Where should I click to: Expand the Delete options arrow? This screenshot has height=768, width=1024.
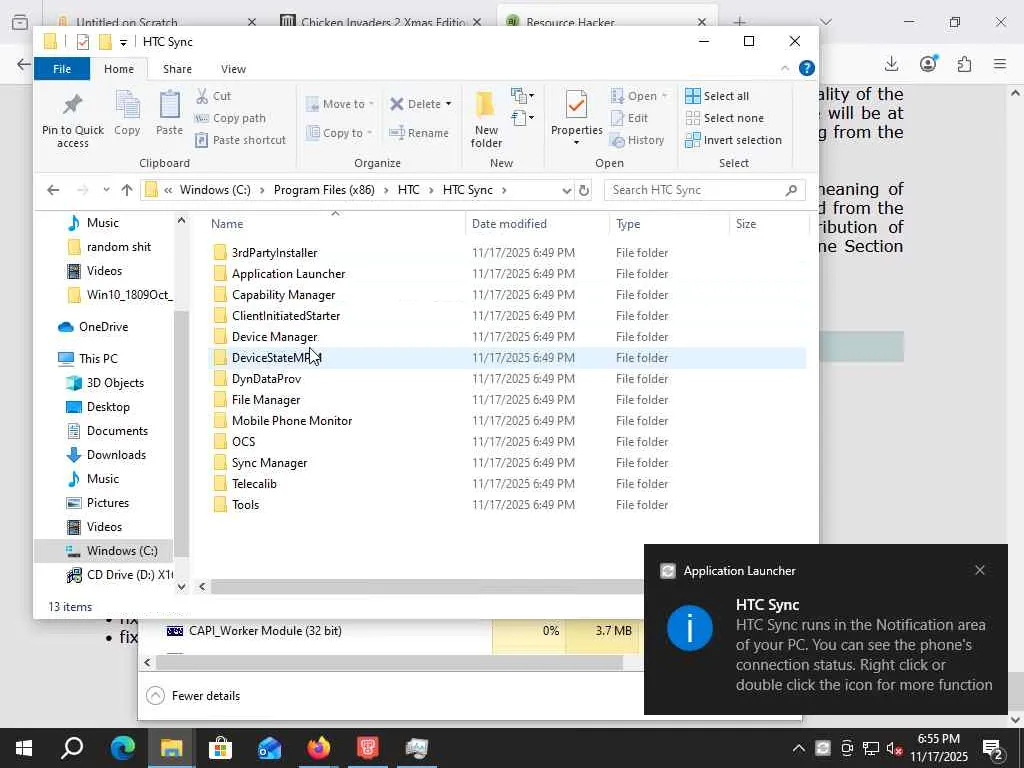pos(448,104)
